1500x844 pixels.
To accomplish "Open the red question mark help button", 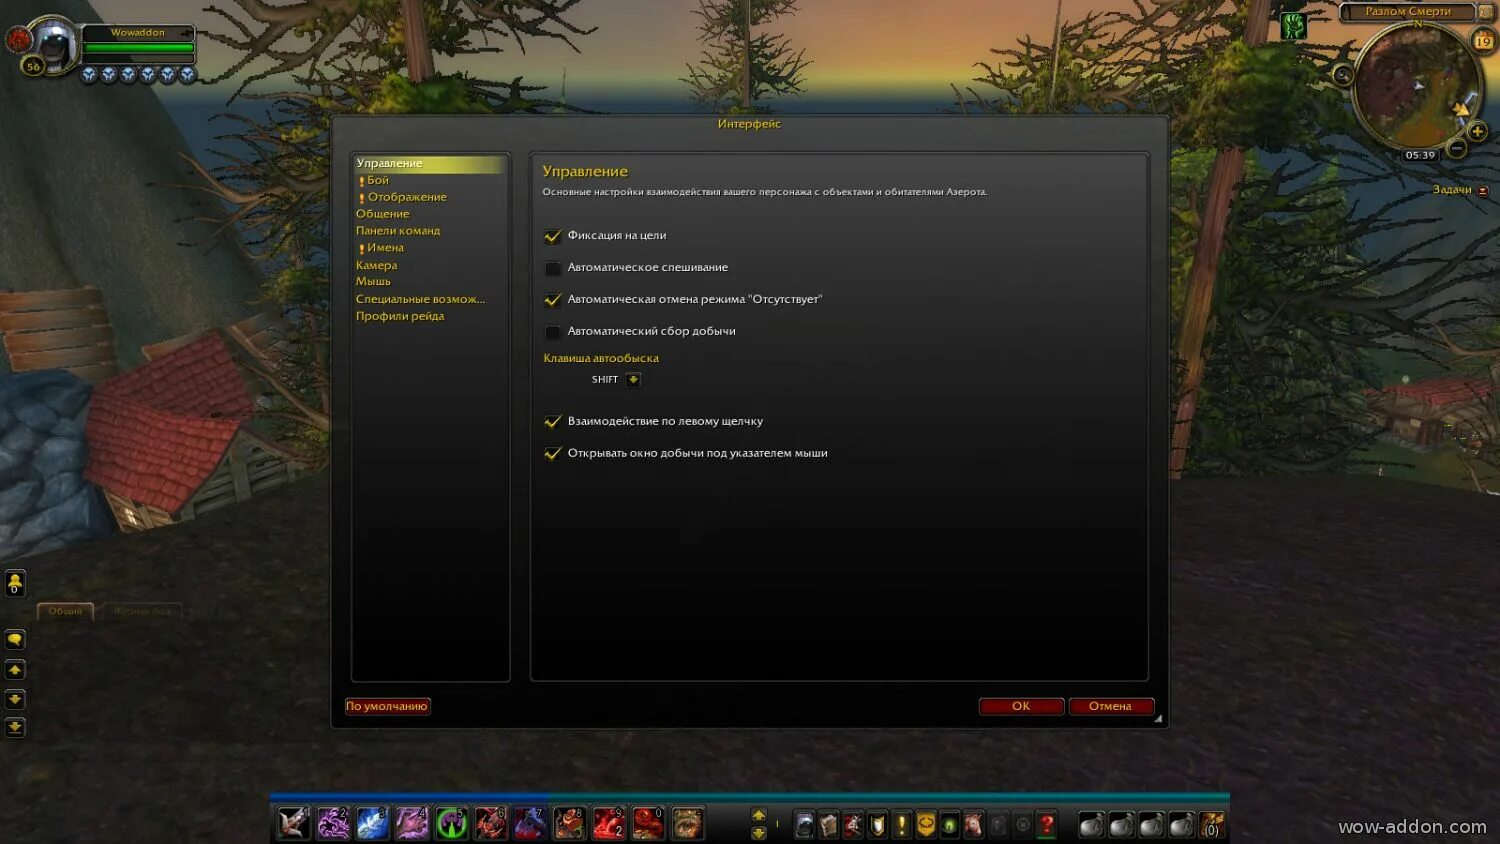I will point(1047,825).
